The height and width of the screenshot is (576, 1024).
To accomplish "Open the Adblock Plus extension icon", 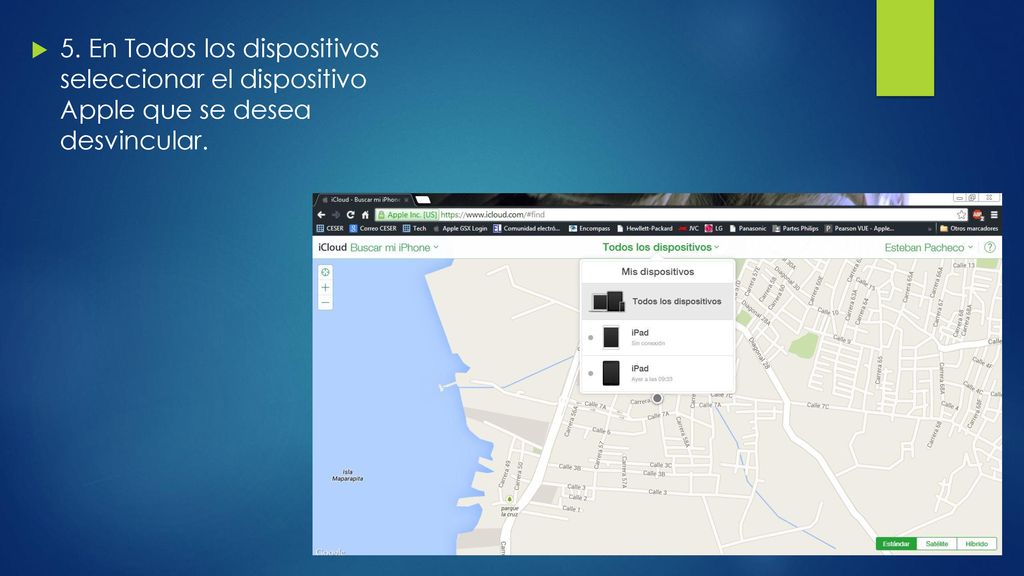I will pyautogui.click(x=978, y=215).
